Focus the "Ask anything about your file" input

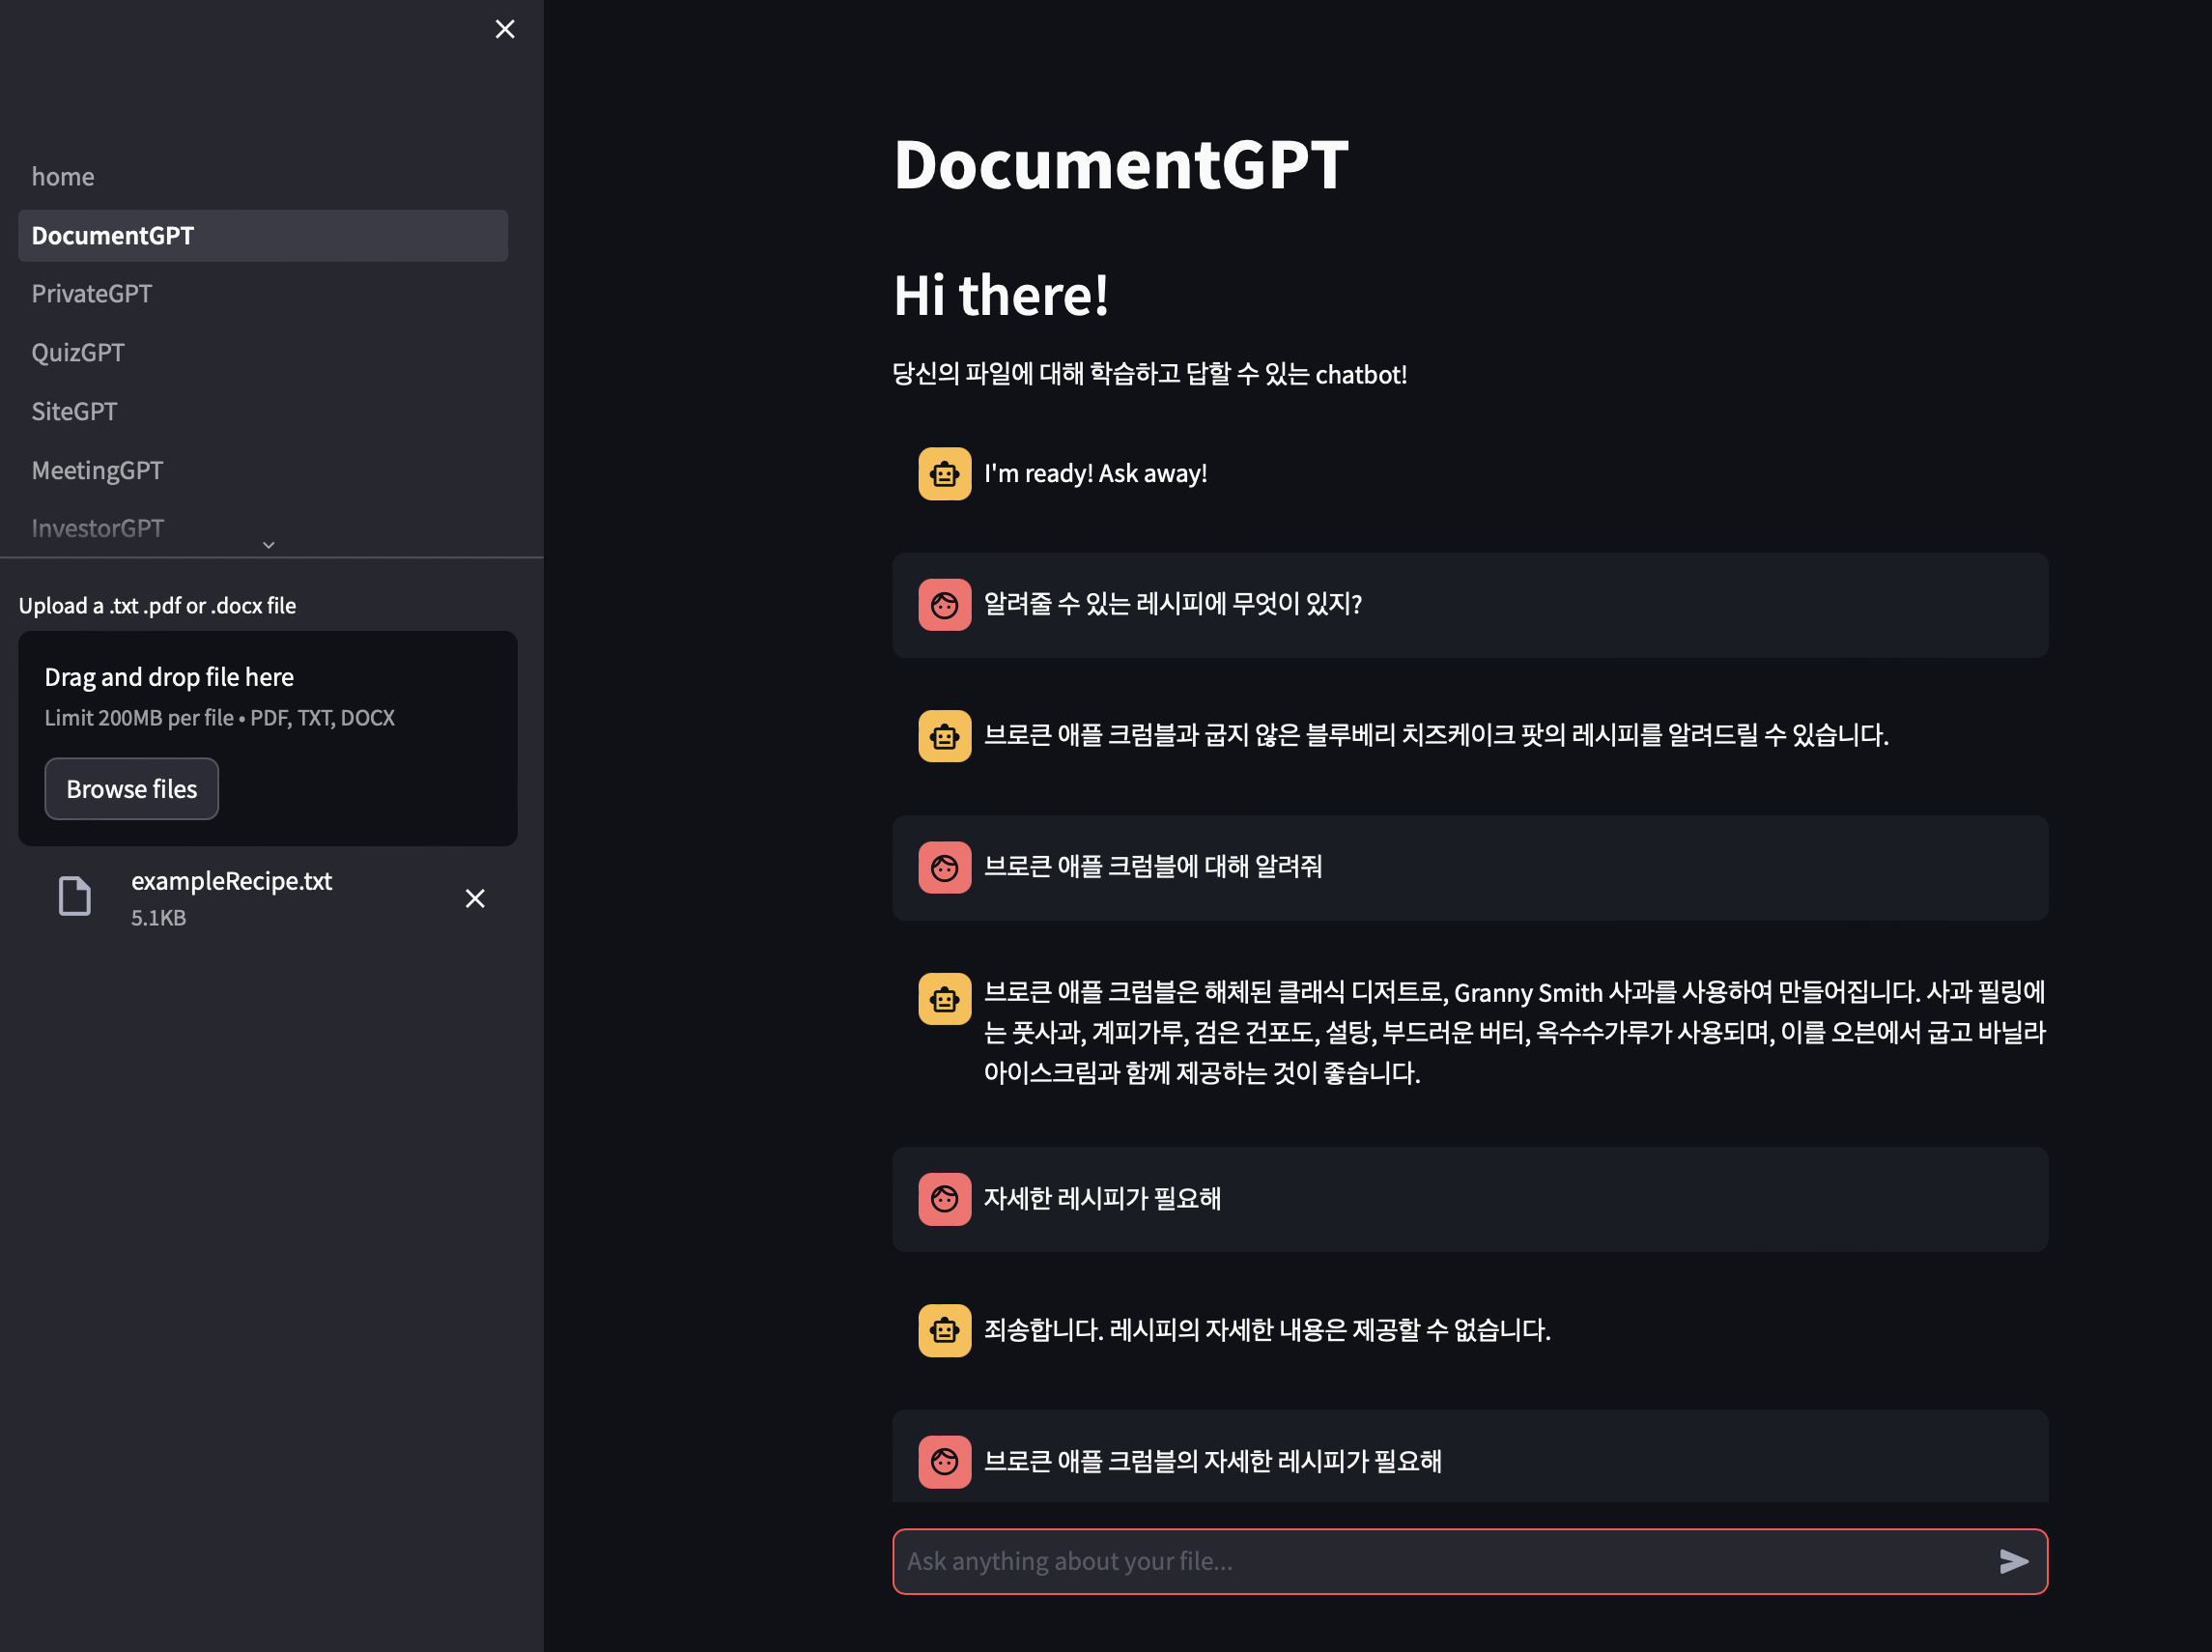tap(1440, 1561)
